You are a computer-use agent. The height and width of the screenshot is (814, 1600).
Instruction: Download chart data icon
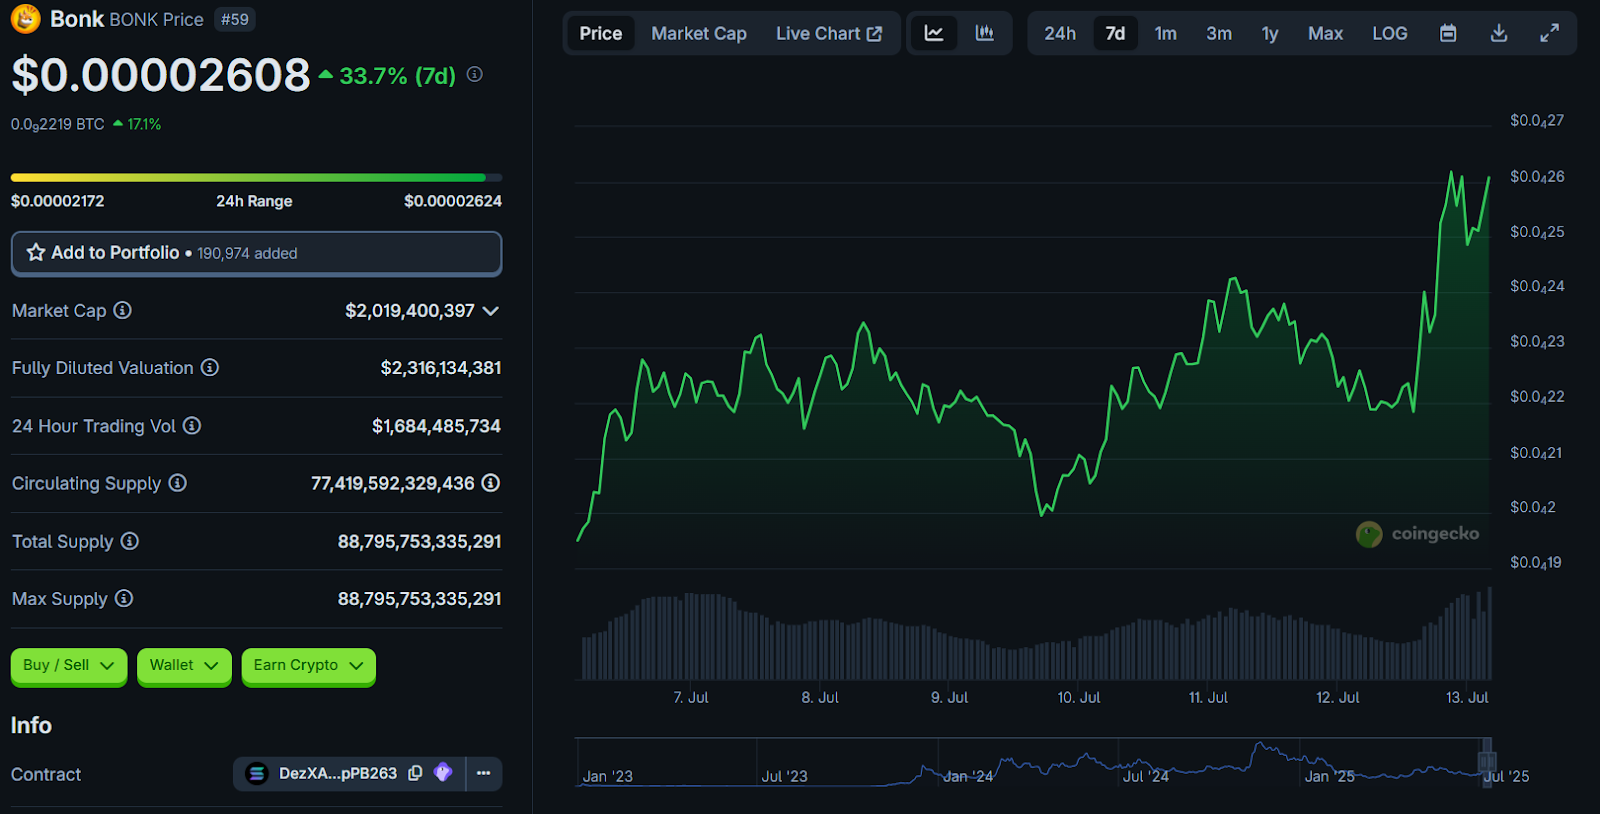(x=1498, y=33)
